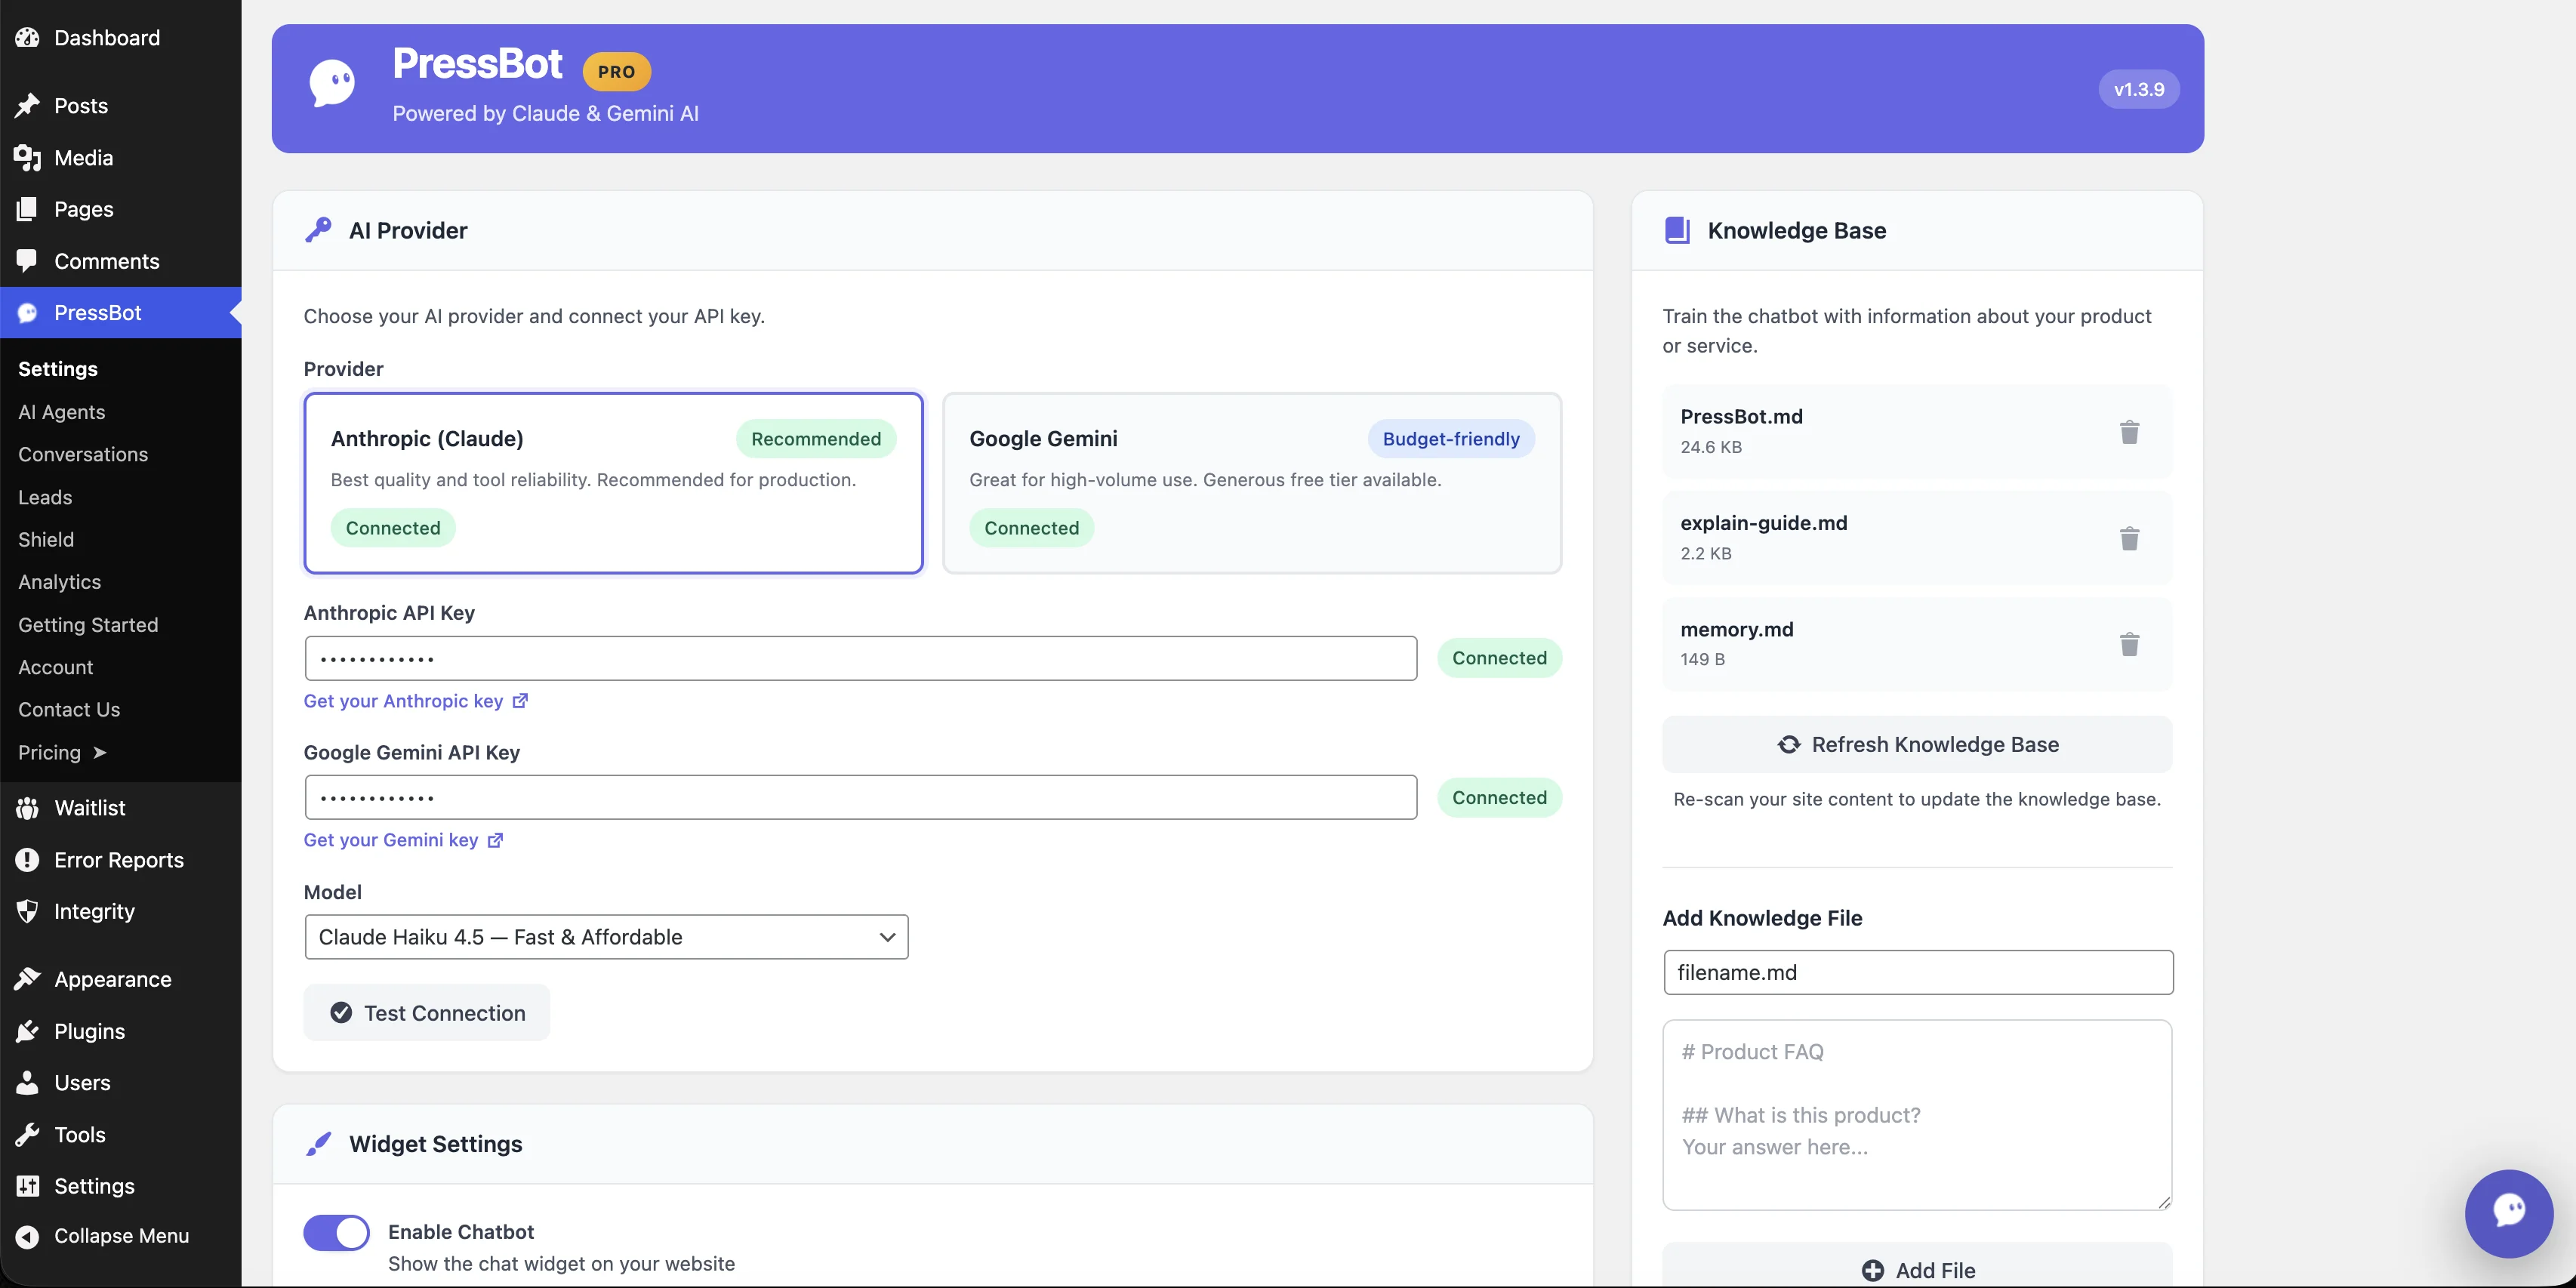Expand the Pricing menu item
Image resolution: width=2576 pixels, height=1288 pixels.
[x=60, y=752]
